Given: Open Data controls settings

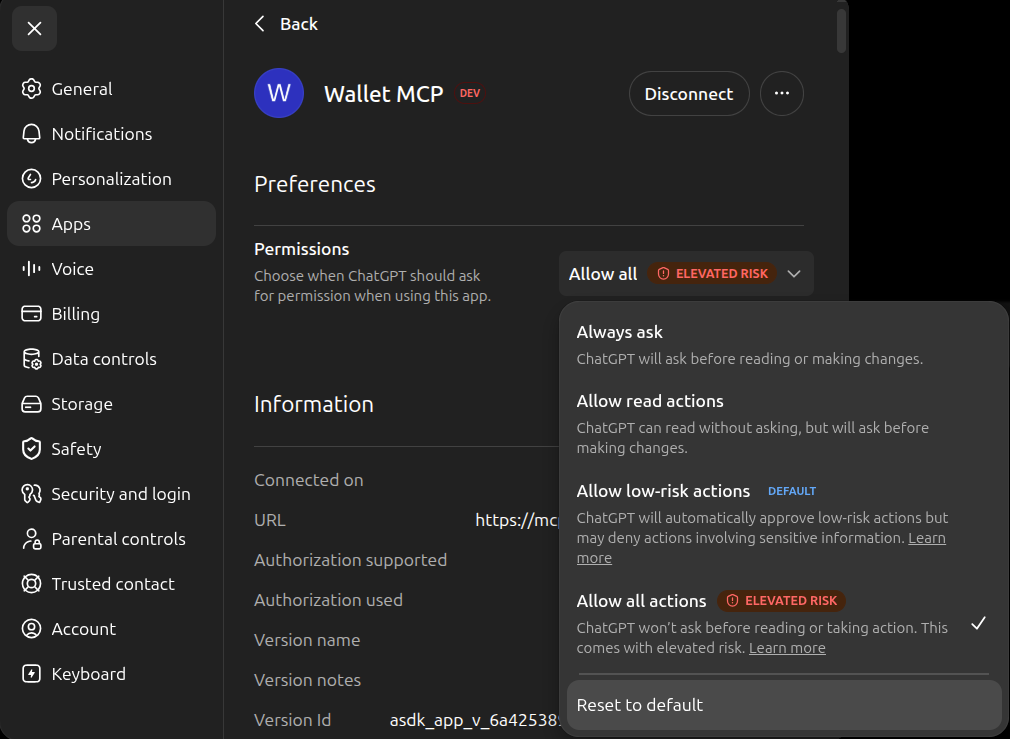Looking at the screenshot, I should coord(111,359).
